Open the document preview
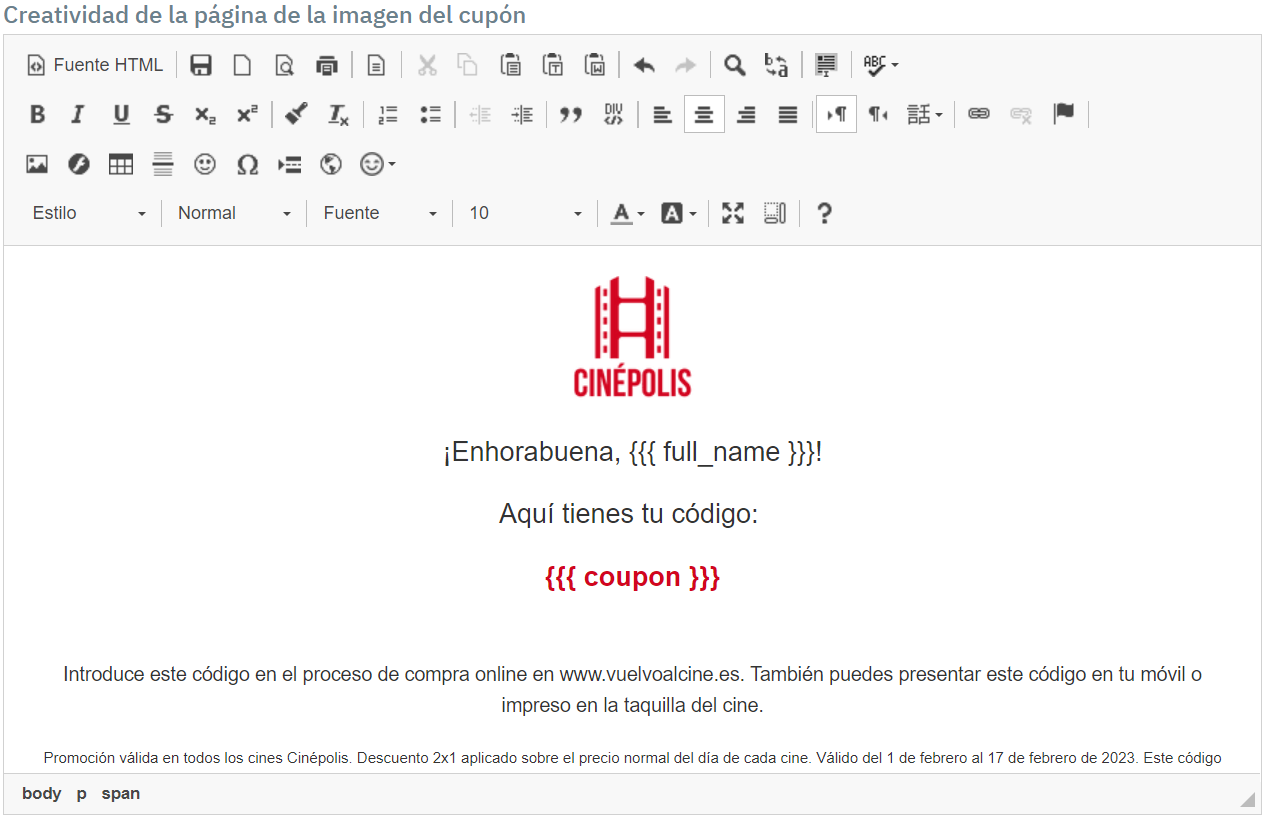1269x825 pixels. point(284,65)
